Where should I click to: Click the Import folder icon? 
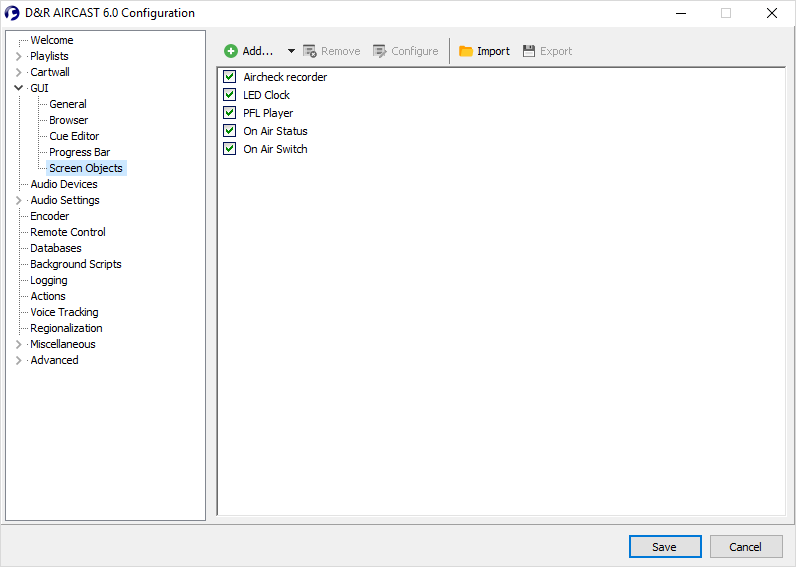pos(466,51)
